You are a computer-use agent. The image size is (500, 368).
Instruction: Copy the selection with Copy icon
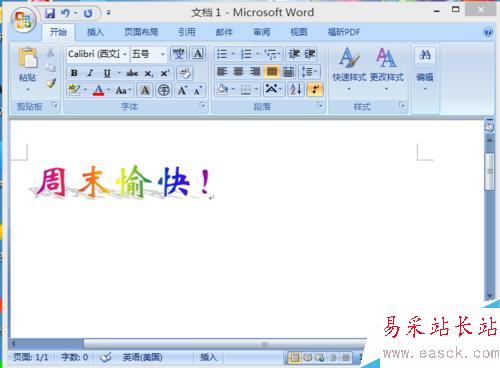pyautogui.click(x=51, y=67)
